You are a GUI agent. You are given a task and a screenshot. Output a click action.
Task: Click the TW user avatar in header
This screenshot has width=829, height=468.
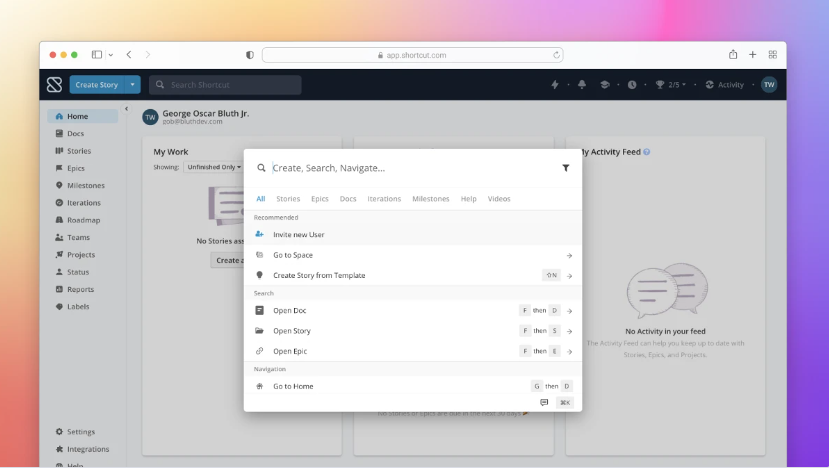tap(769, 85)
